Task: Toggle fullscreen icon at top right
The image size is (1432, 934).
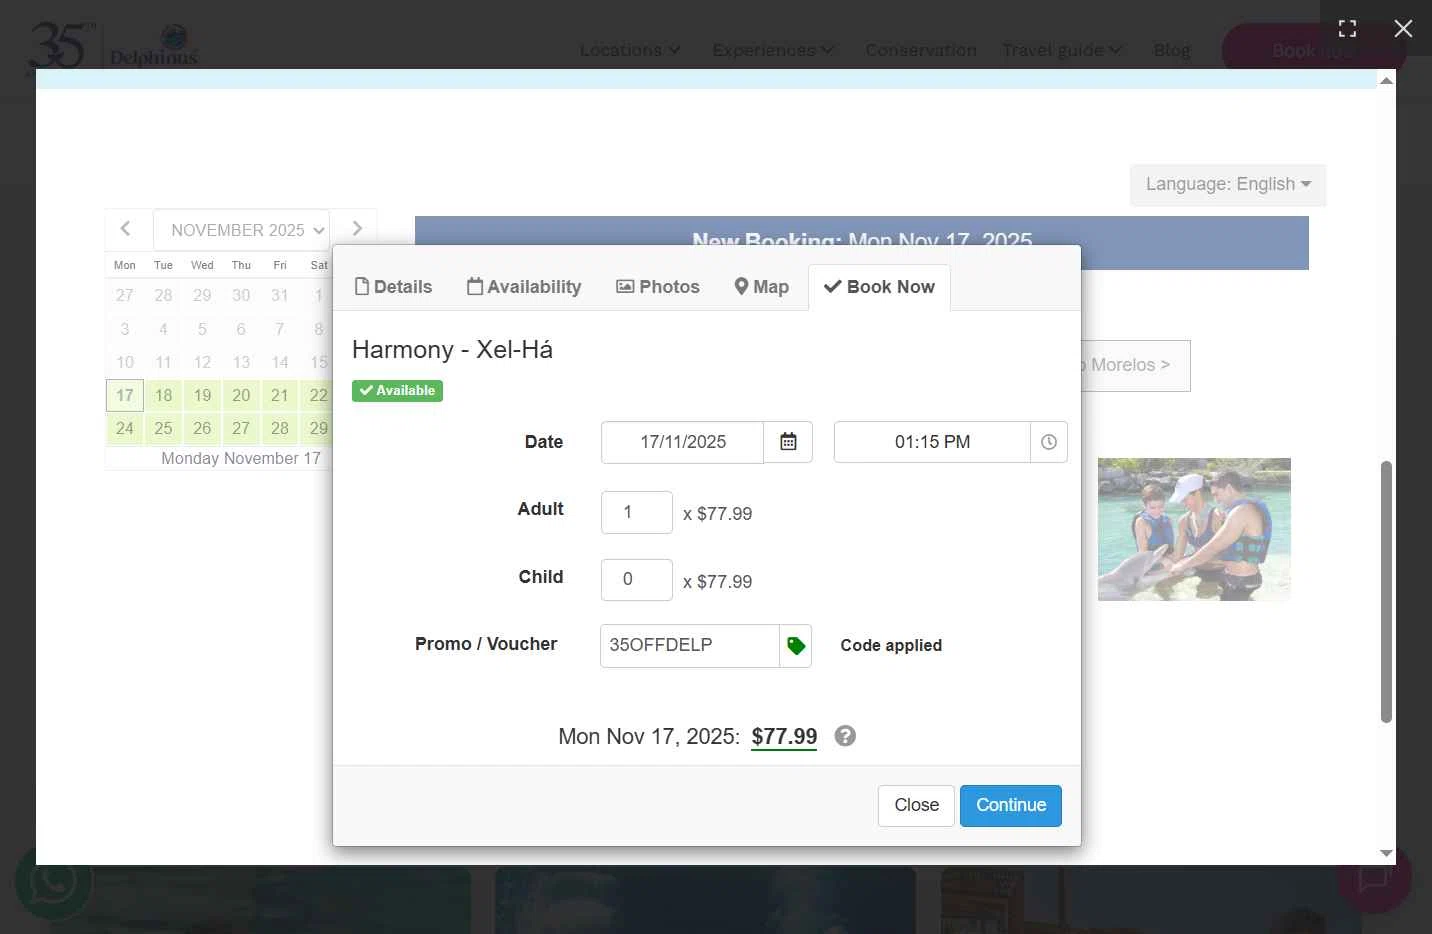Action: [1347, 29]
